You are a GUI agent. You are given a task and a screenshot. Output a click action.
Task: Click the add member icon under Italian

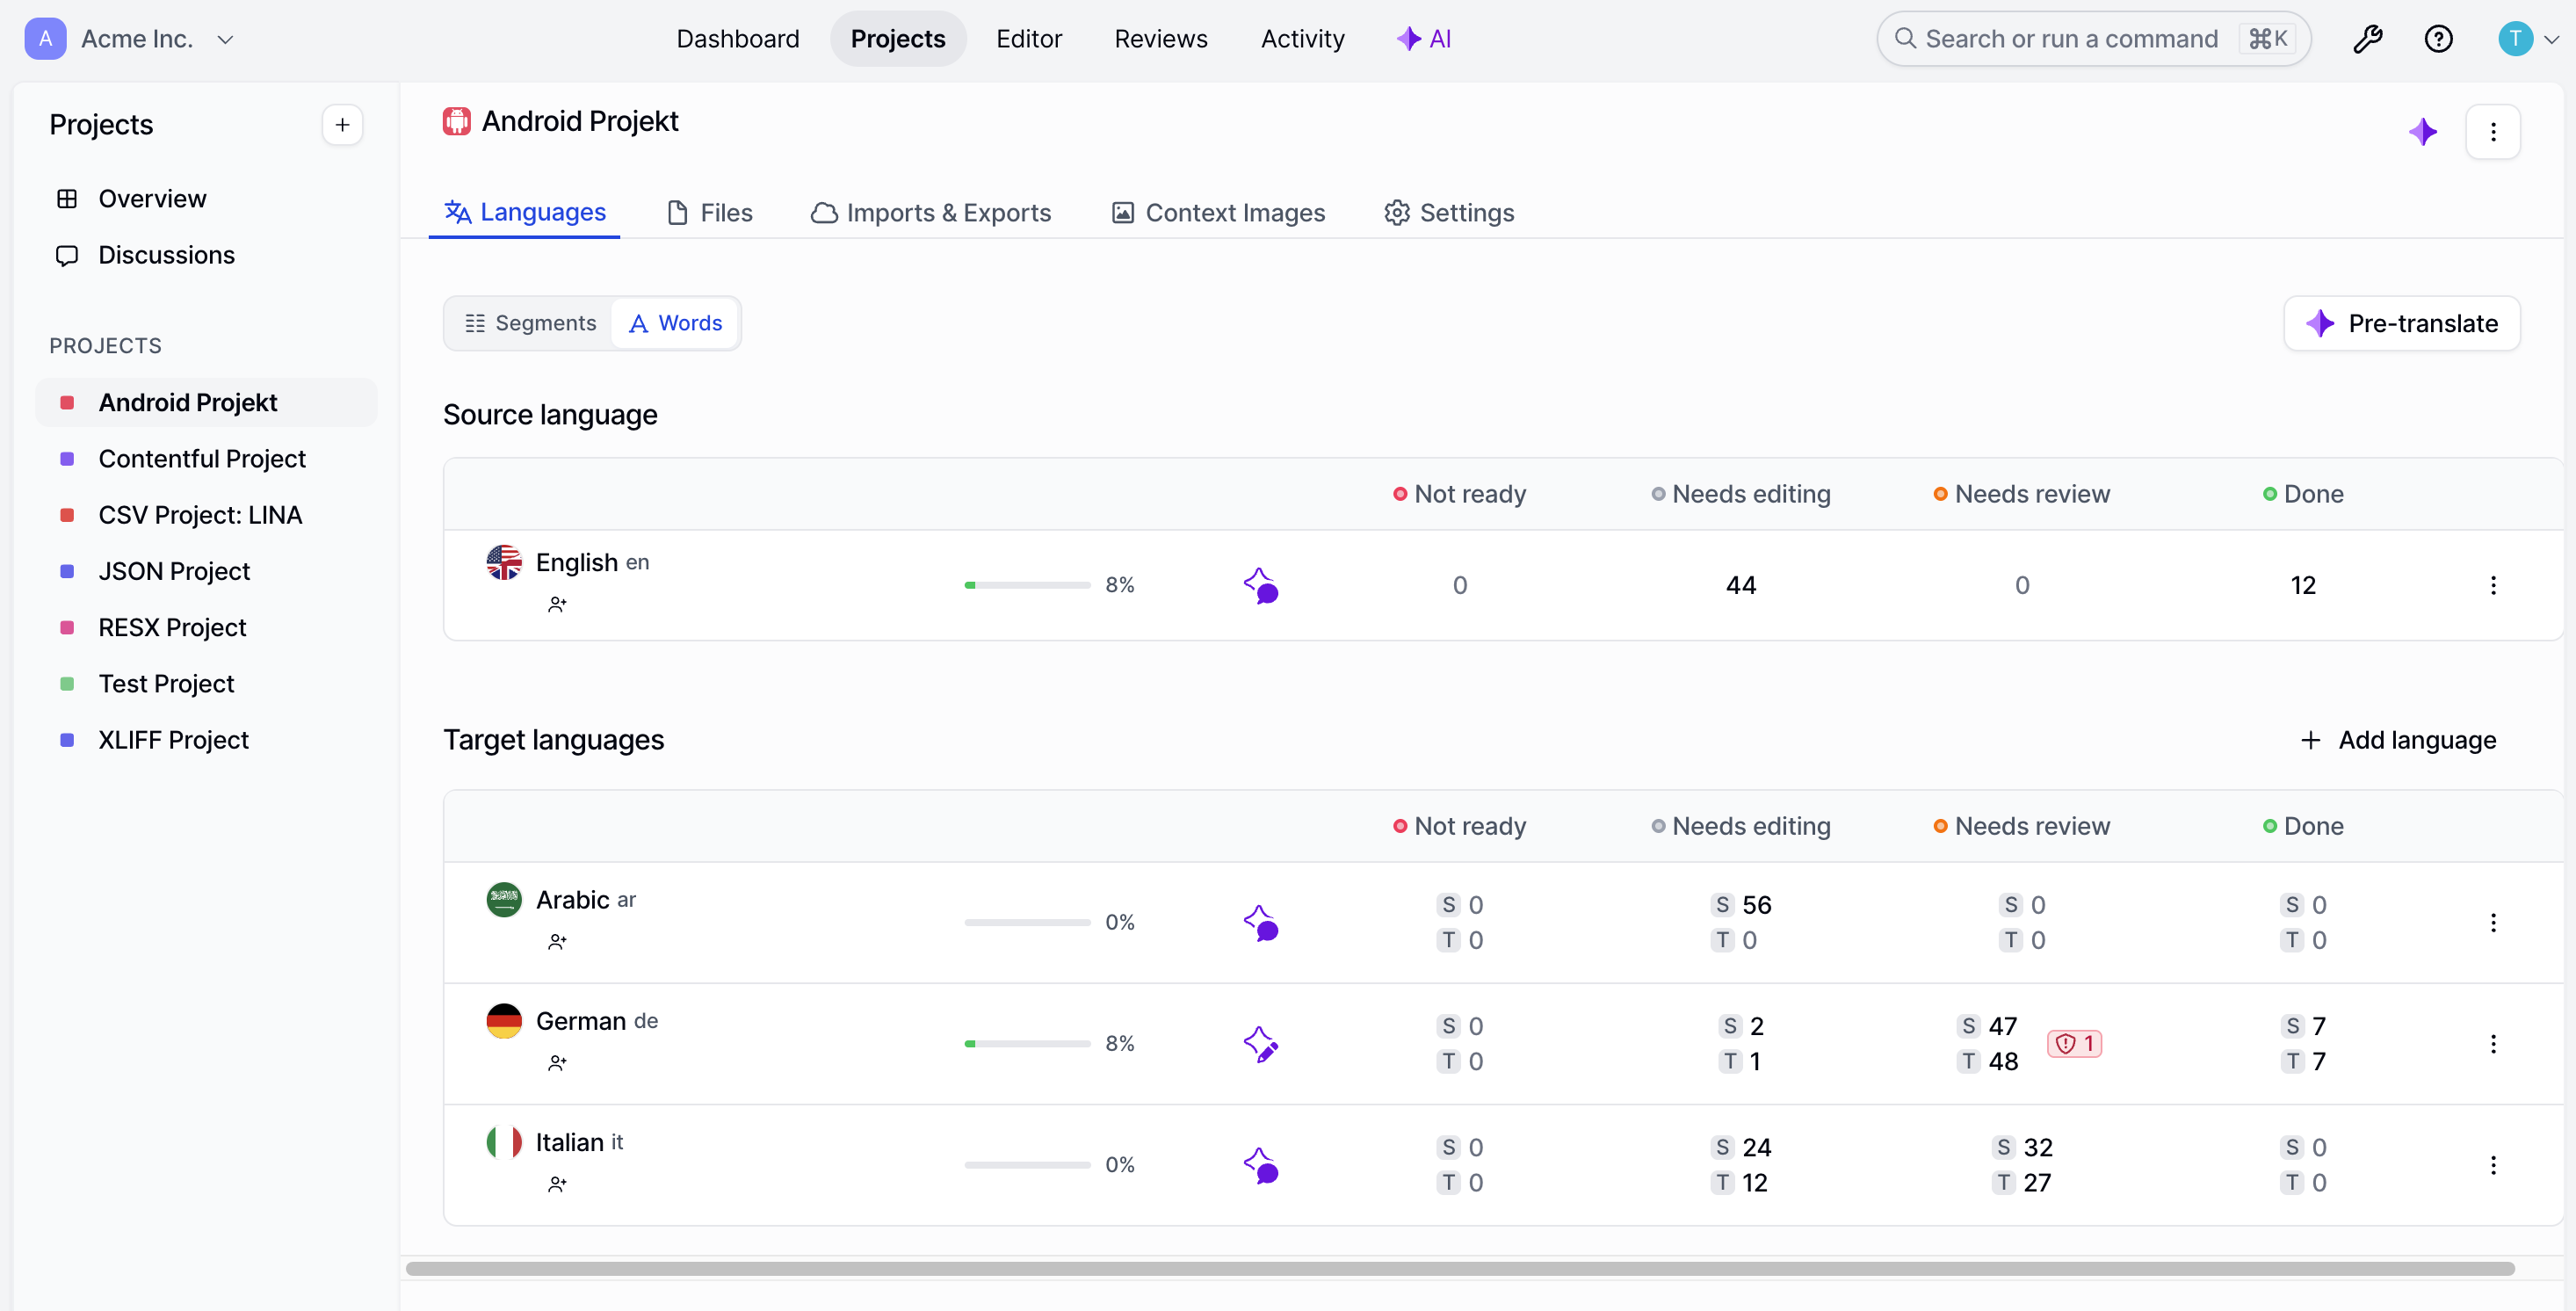557,1184
